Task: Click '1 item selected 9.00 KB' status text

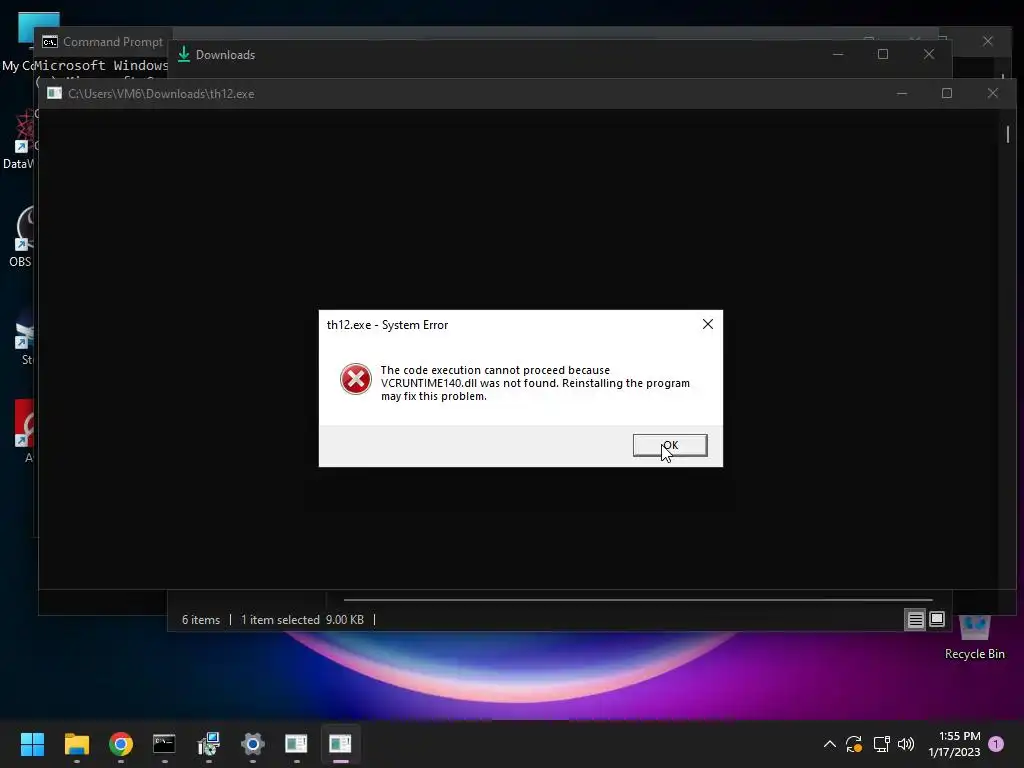Action: coord(302,620)
